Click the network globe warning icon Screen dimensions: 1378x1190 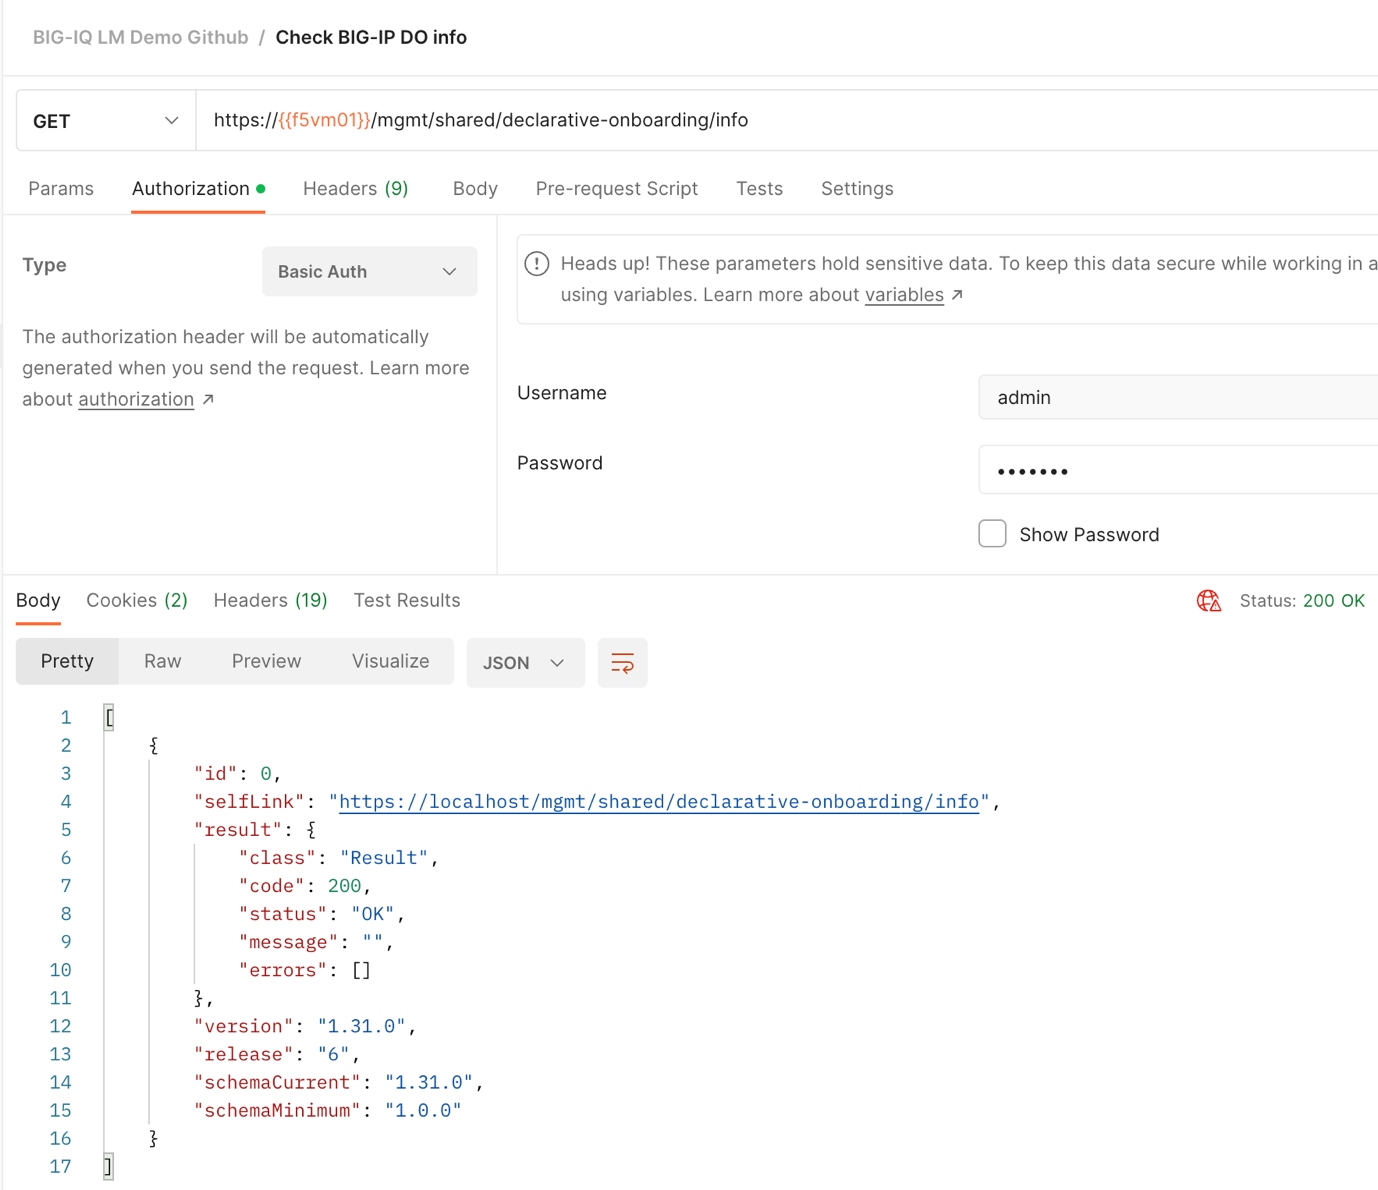1209,601
